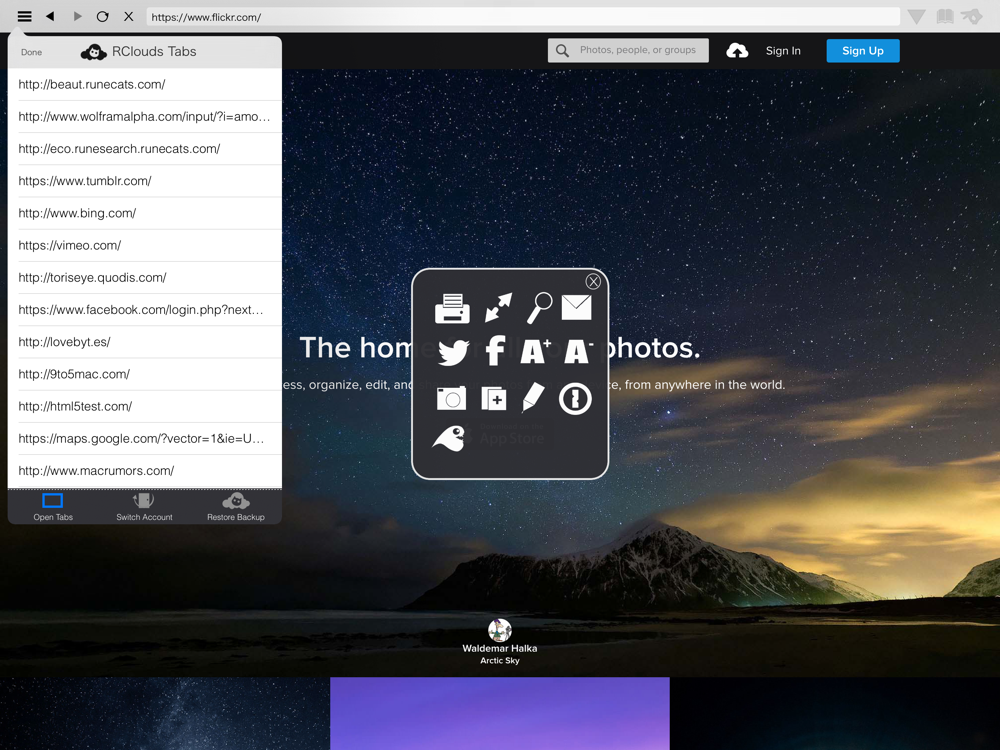Screen dimensions: 1000x750
Task: Open the https://www.tumblr.com/ entry
Action: 145,181
